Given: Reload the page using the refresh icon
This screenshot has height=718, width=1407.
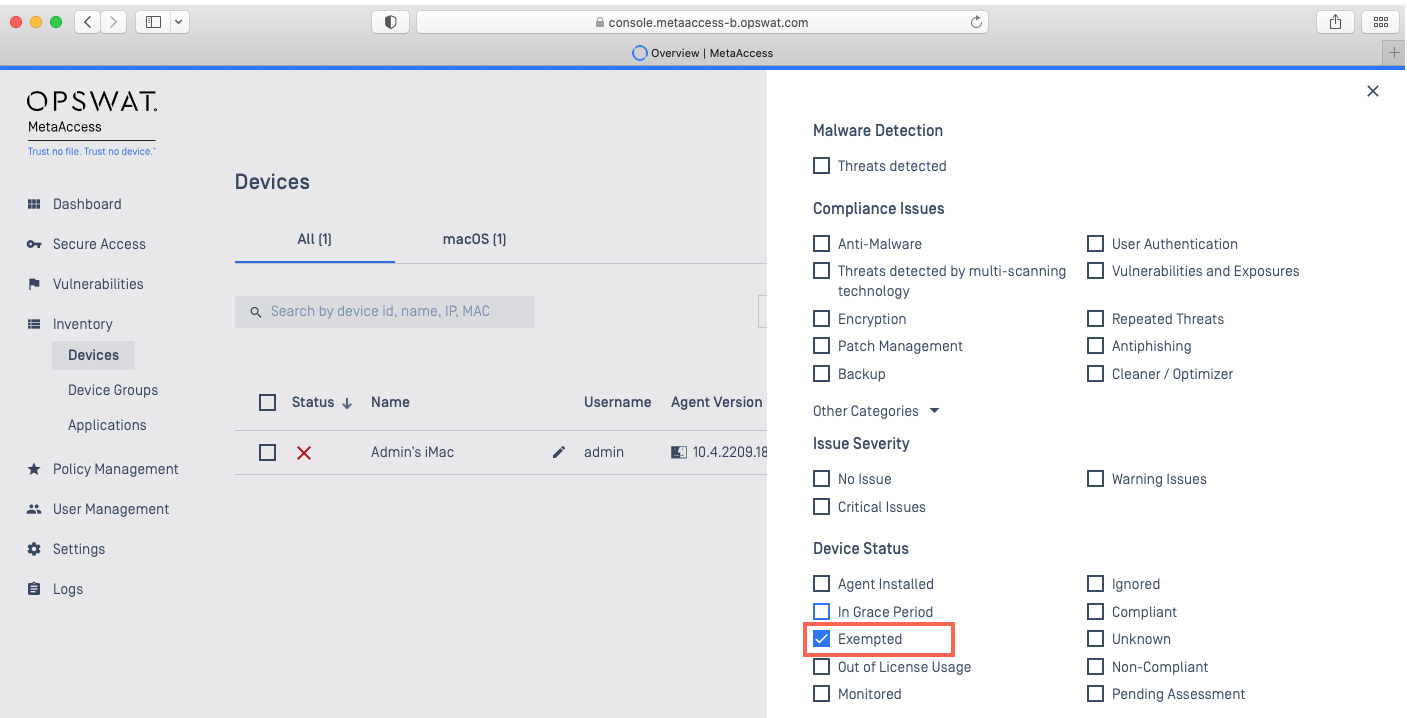Looking at the screenshot, I should (x=976, y=22).
